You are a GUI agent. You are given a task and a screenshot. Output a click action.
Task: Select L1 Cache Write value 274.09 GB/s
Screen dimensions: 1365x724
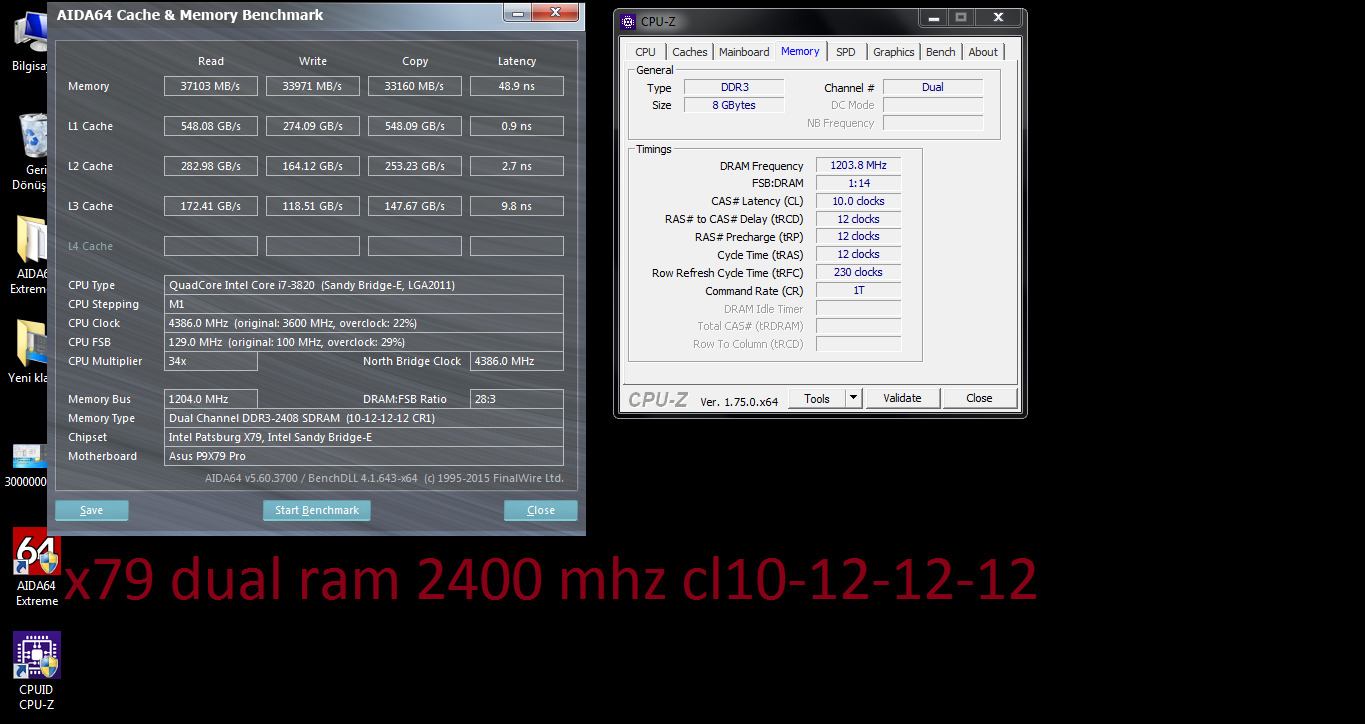[313, 126]
